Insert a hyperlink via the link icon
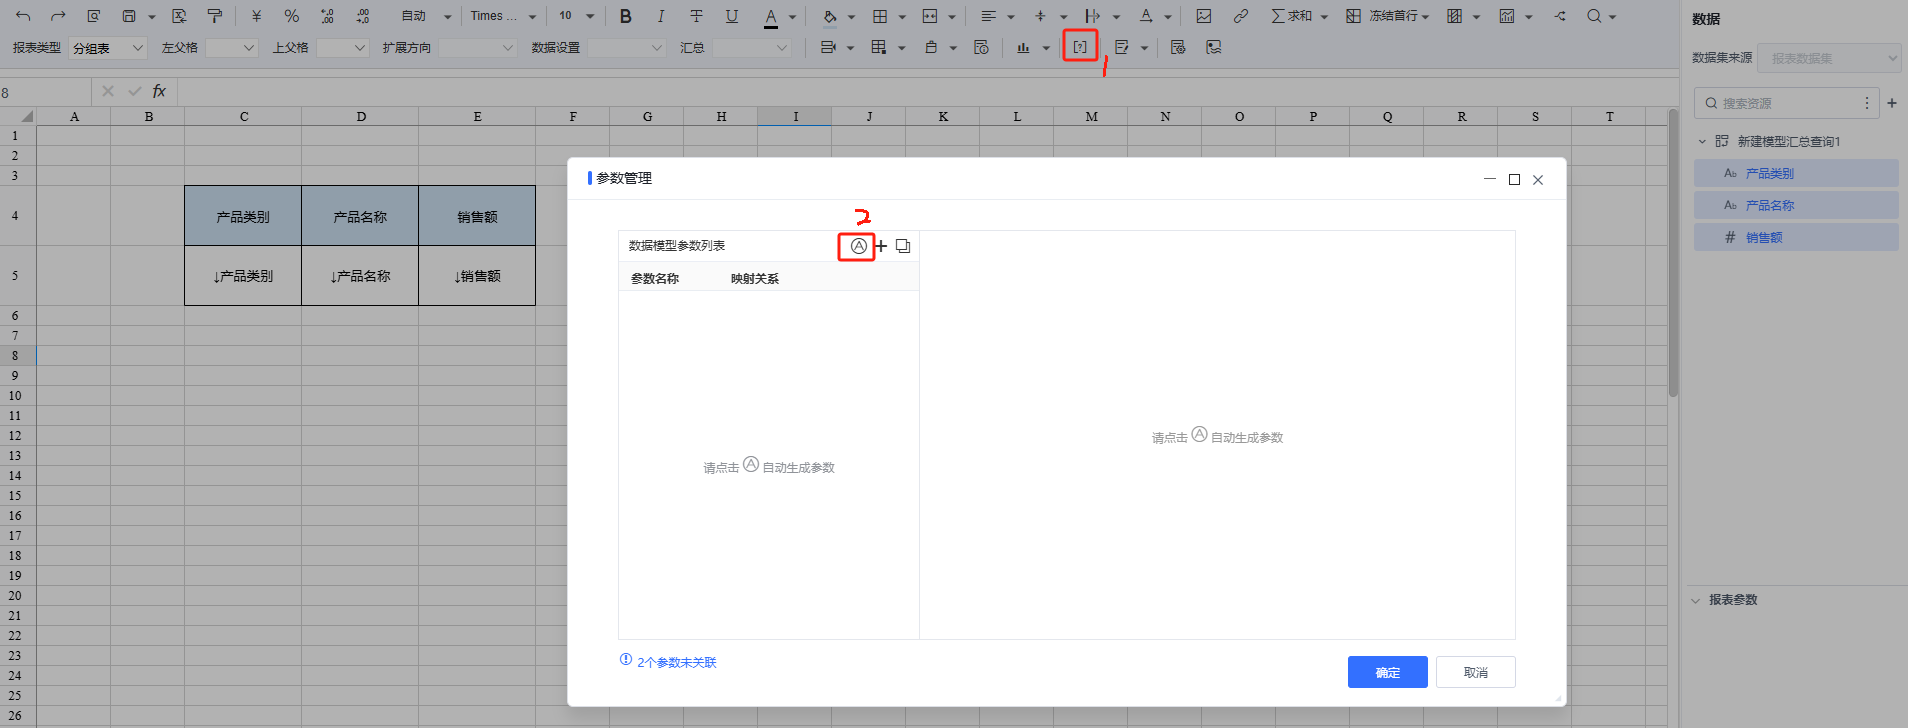The height and width of the screenshot is (728, 1908). click(1240, 16)
